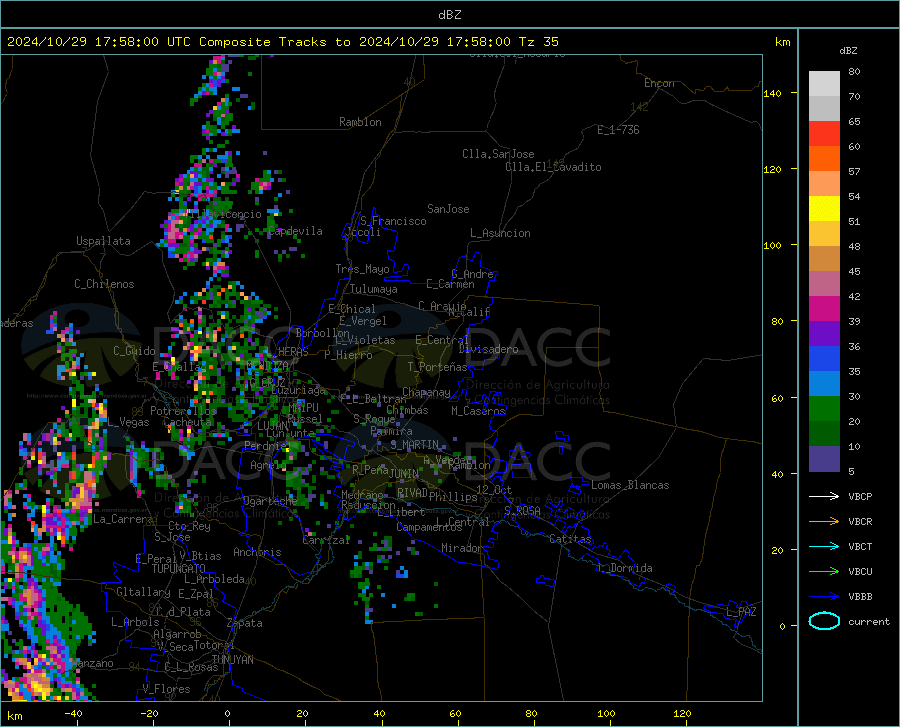
Task: Click the 'TUPUNGATO' map label
Action: pos(178,569)
